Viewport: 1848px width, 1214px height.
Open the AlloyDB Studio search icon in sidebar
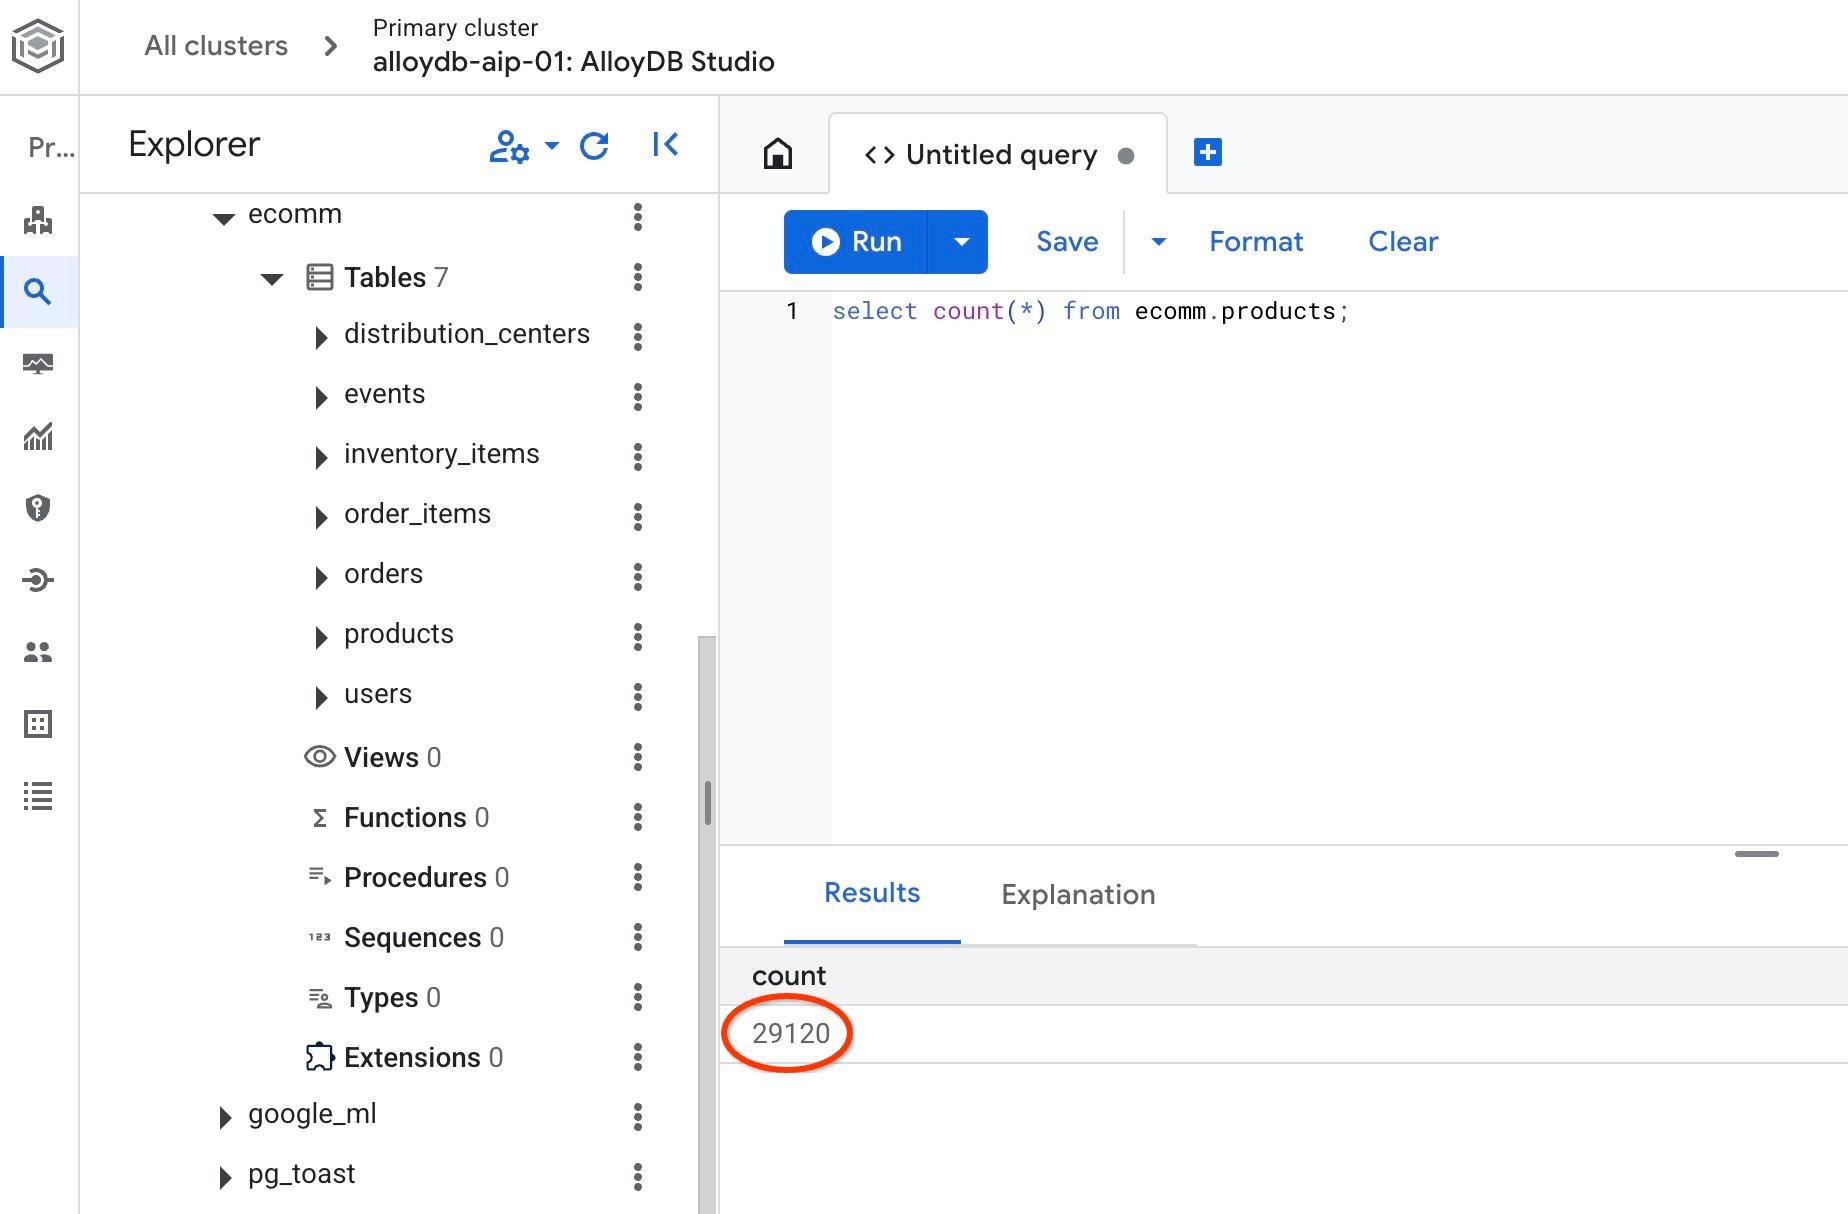pyautogui.click(x=38, y=292)
